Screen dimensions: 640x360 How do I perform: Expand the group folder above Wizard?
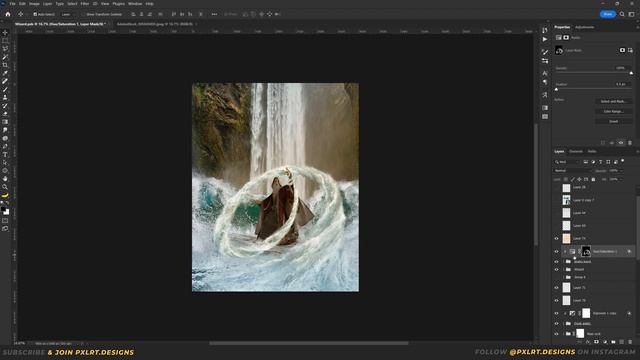(x=564, y=262)
